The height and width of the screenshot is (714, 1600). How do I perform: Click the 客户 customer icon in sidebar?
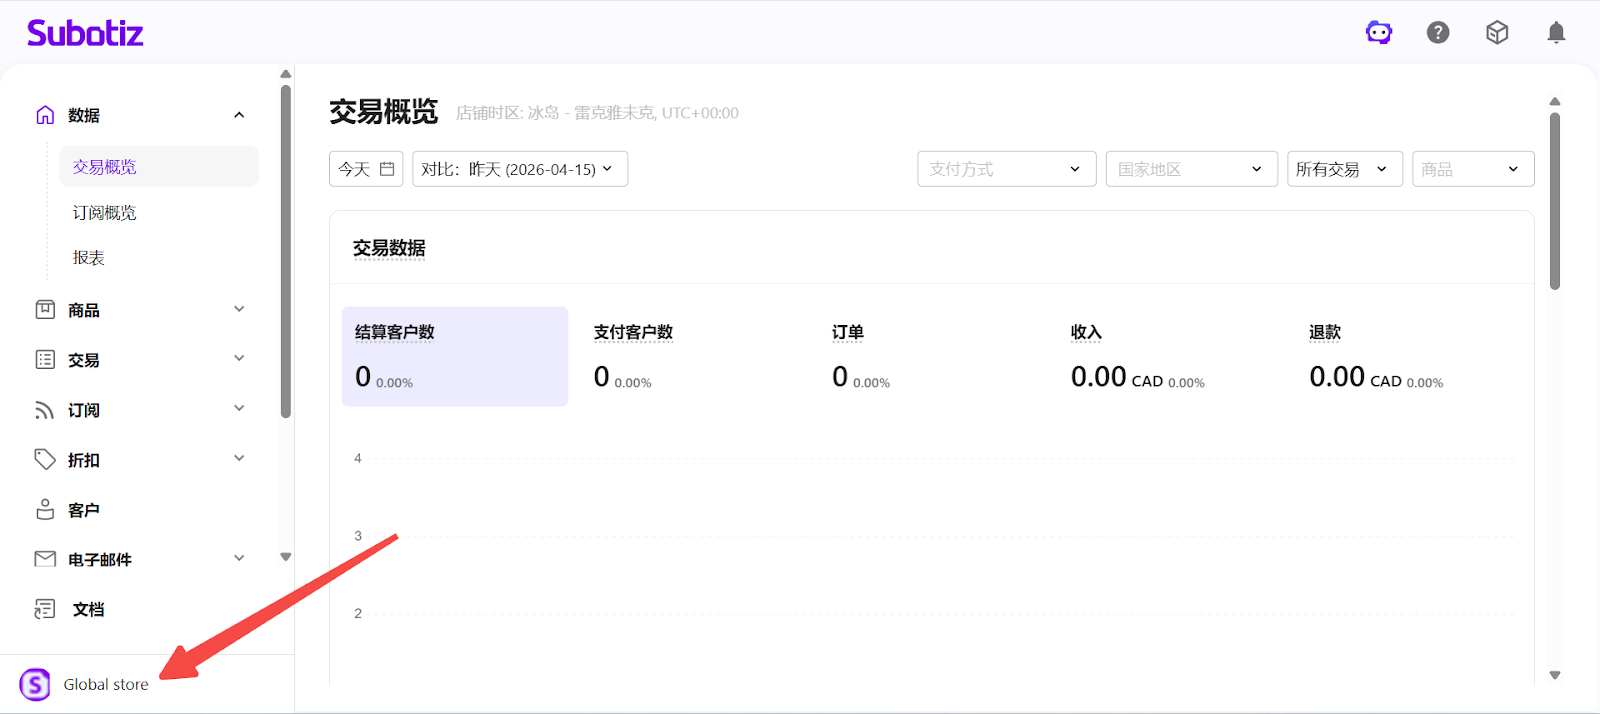click(45, 510)
